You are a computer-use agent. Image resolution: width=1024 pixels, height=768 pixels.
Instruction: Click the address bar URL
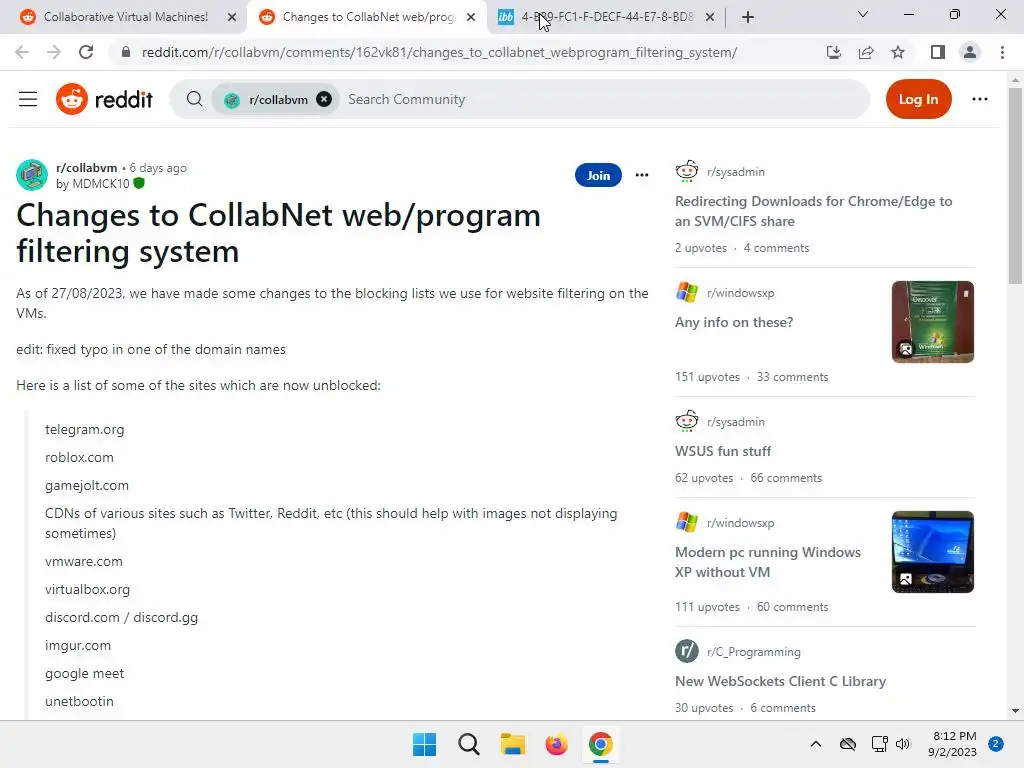[x=440, y=52]
